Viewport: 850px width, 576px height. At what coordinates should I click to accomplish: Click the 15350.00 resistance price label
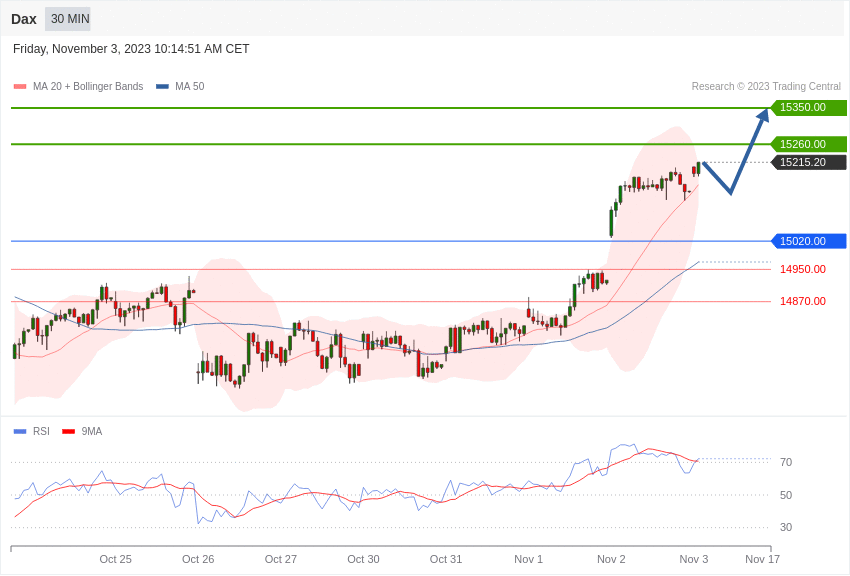808,107
